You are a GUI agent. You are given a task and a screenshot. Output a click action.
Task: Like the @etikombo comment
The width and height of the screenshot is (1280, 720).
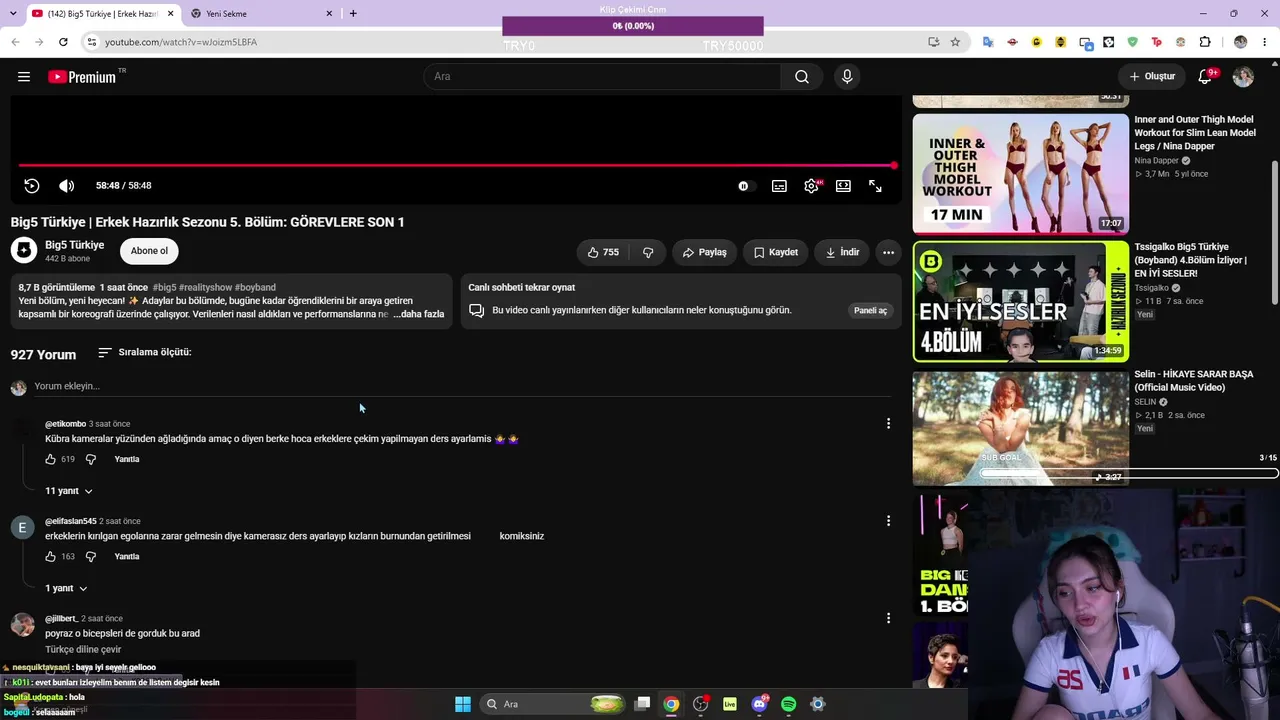(51, 459)
